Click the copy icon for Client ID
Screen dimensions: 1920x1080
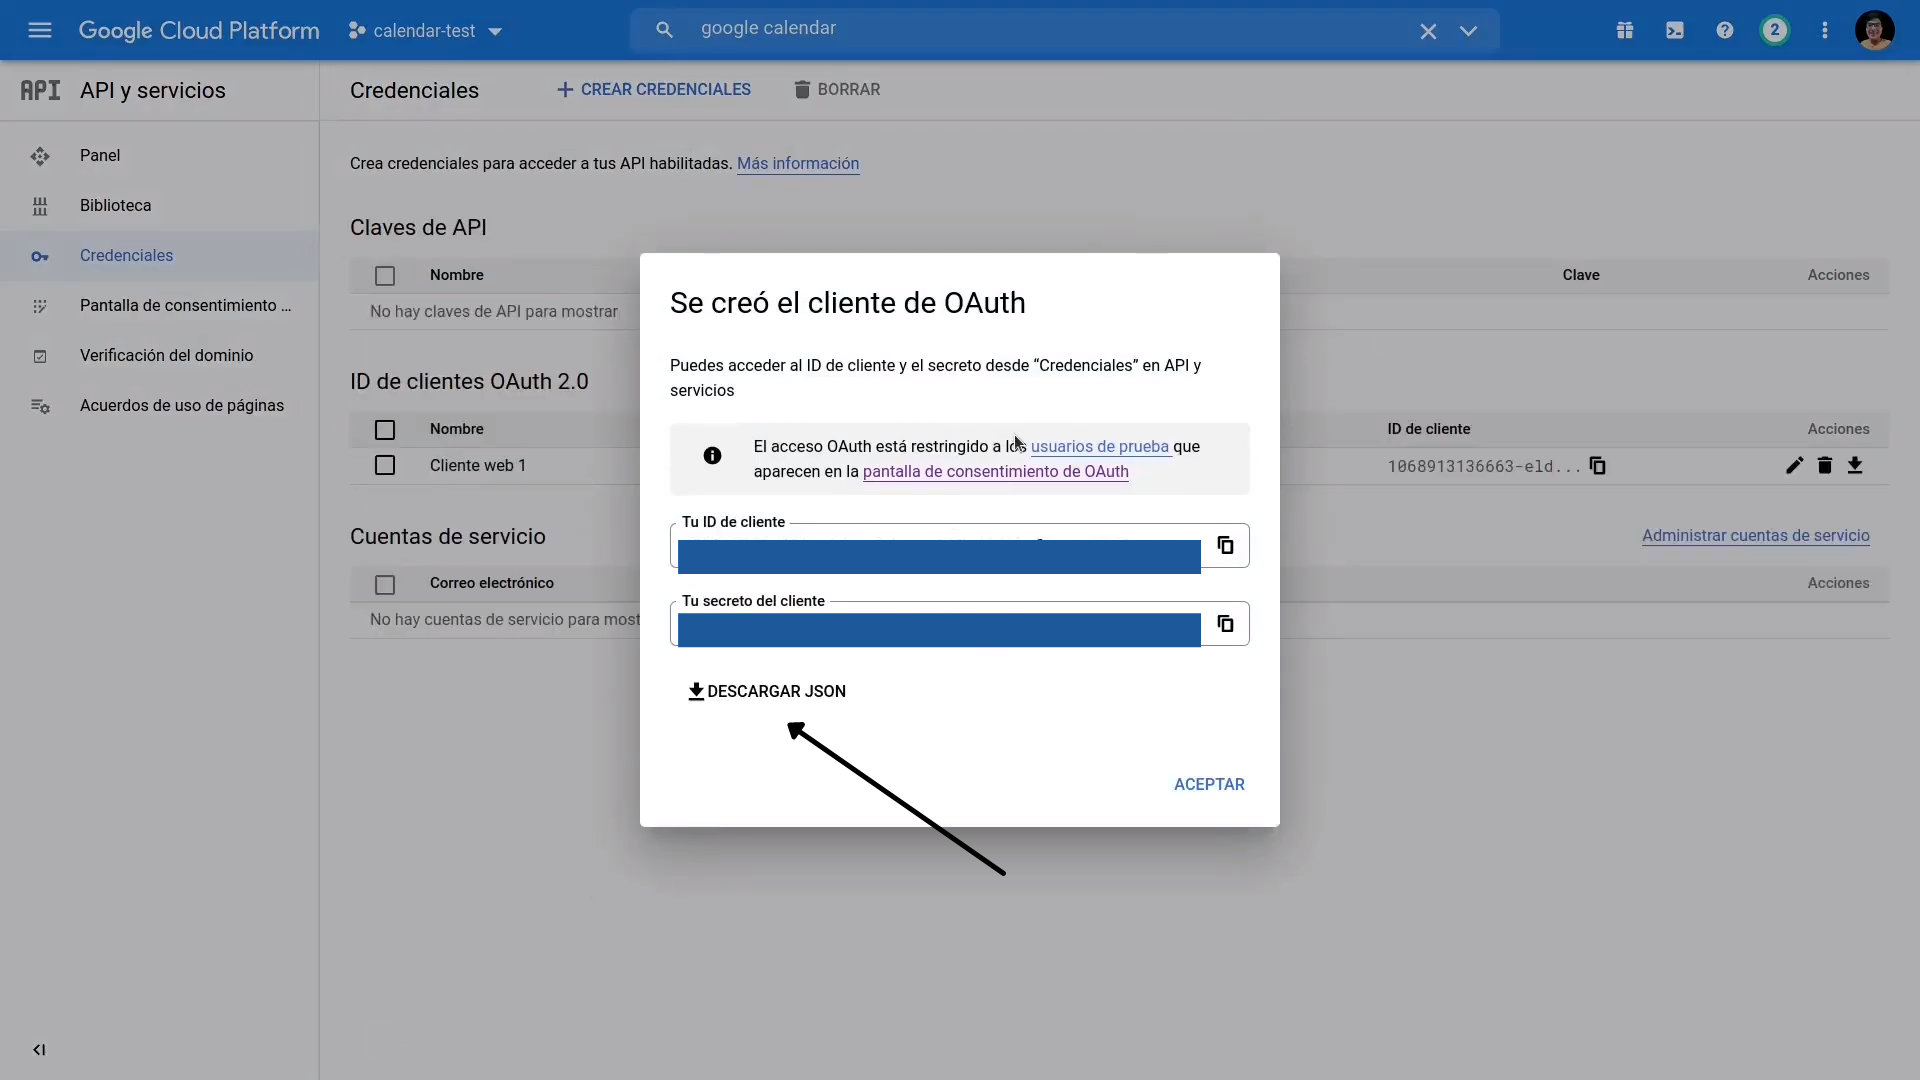click(1224, 545)
